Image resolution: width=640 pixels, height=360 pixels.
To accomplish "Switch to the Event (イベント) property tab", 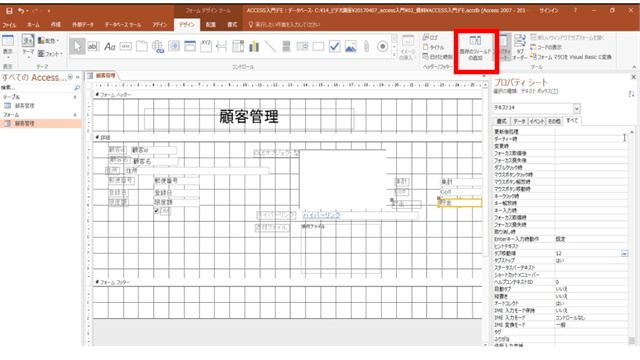I will click(x=536, y=121).
